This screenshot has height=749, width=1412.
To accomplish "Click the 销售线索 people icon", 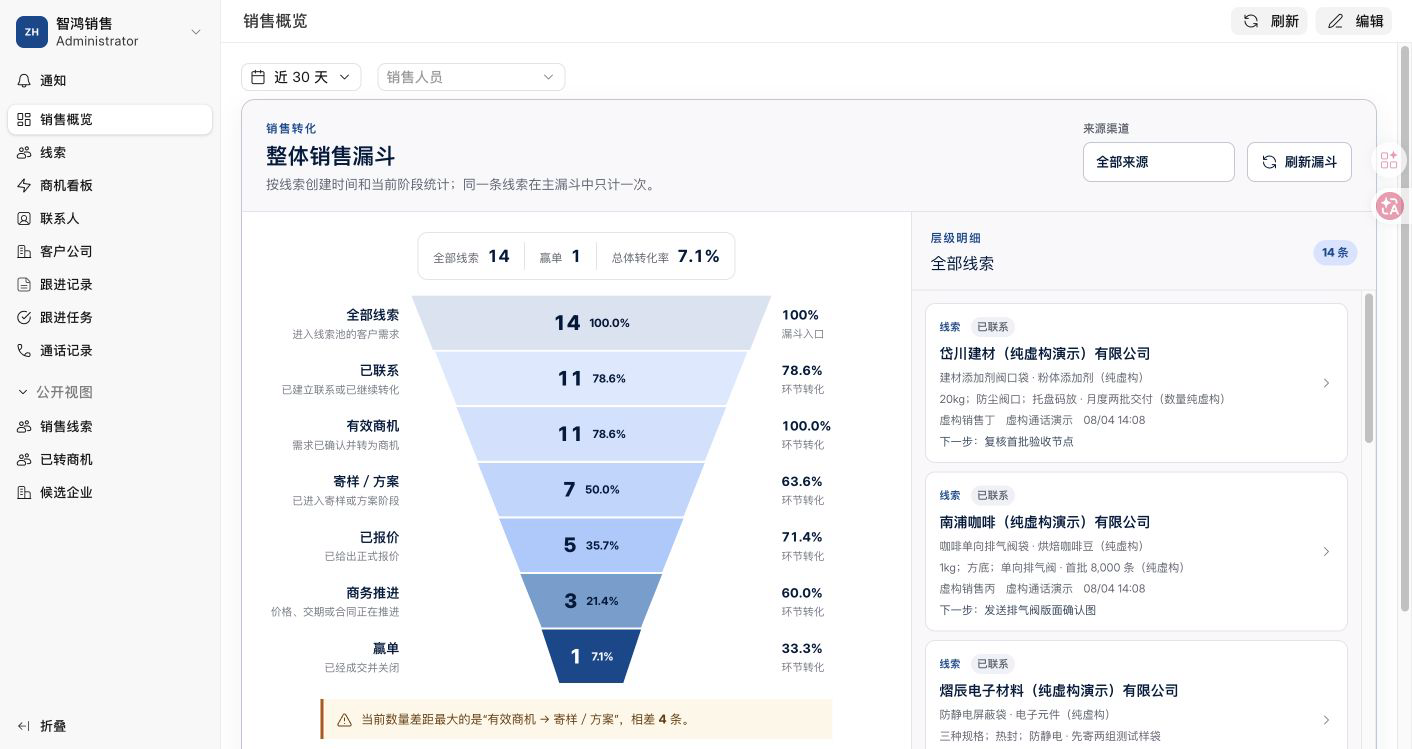I will coord(25,426).
